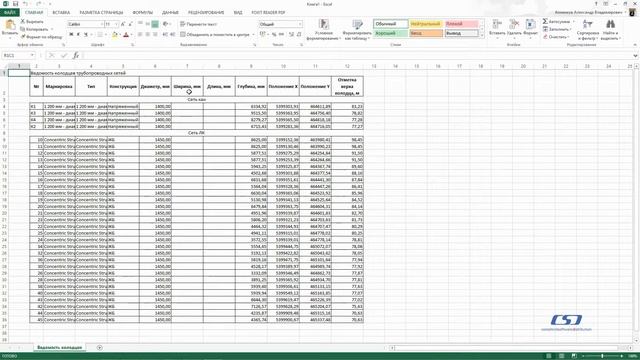Expand the formula bar chevron

click(635, 55)
